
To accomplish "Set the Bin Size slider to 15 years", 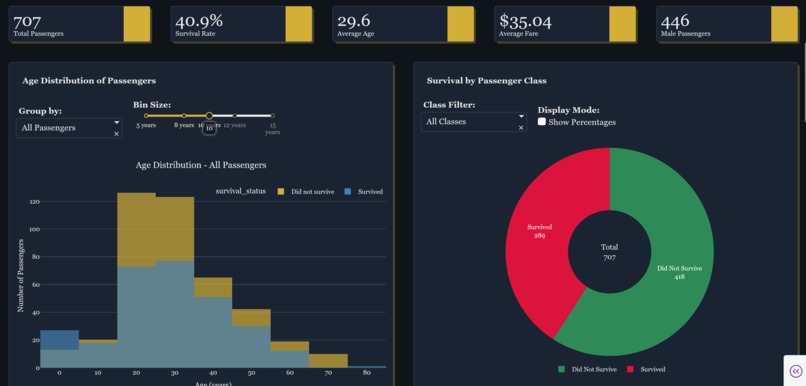I will (x=272, y=116).
